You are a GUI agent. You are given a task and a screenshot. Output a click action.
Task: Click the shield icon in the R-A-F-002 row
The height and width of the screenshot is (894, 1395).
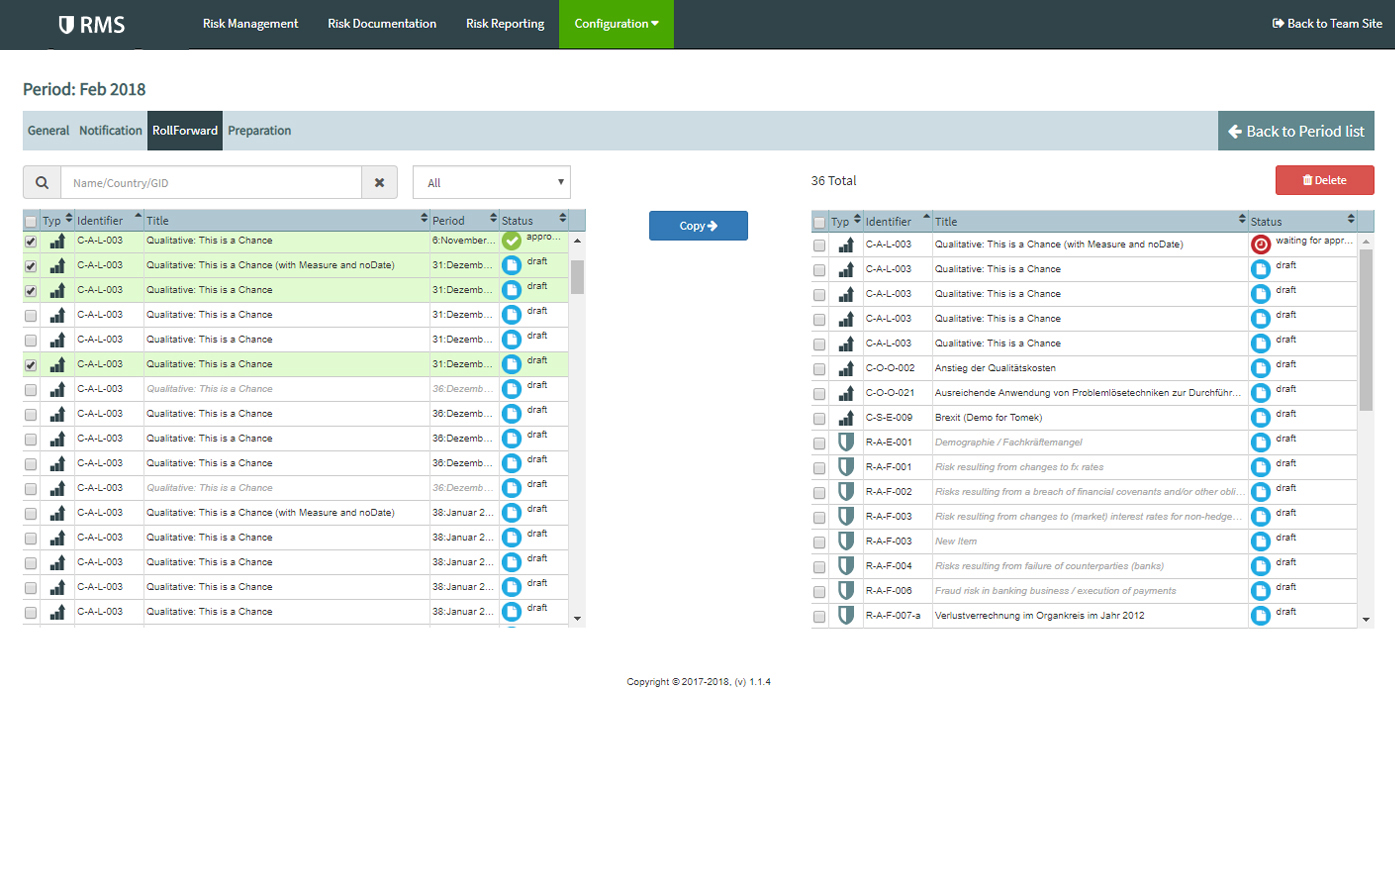coord(846,492)
